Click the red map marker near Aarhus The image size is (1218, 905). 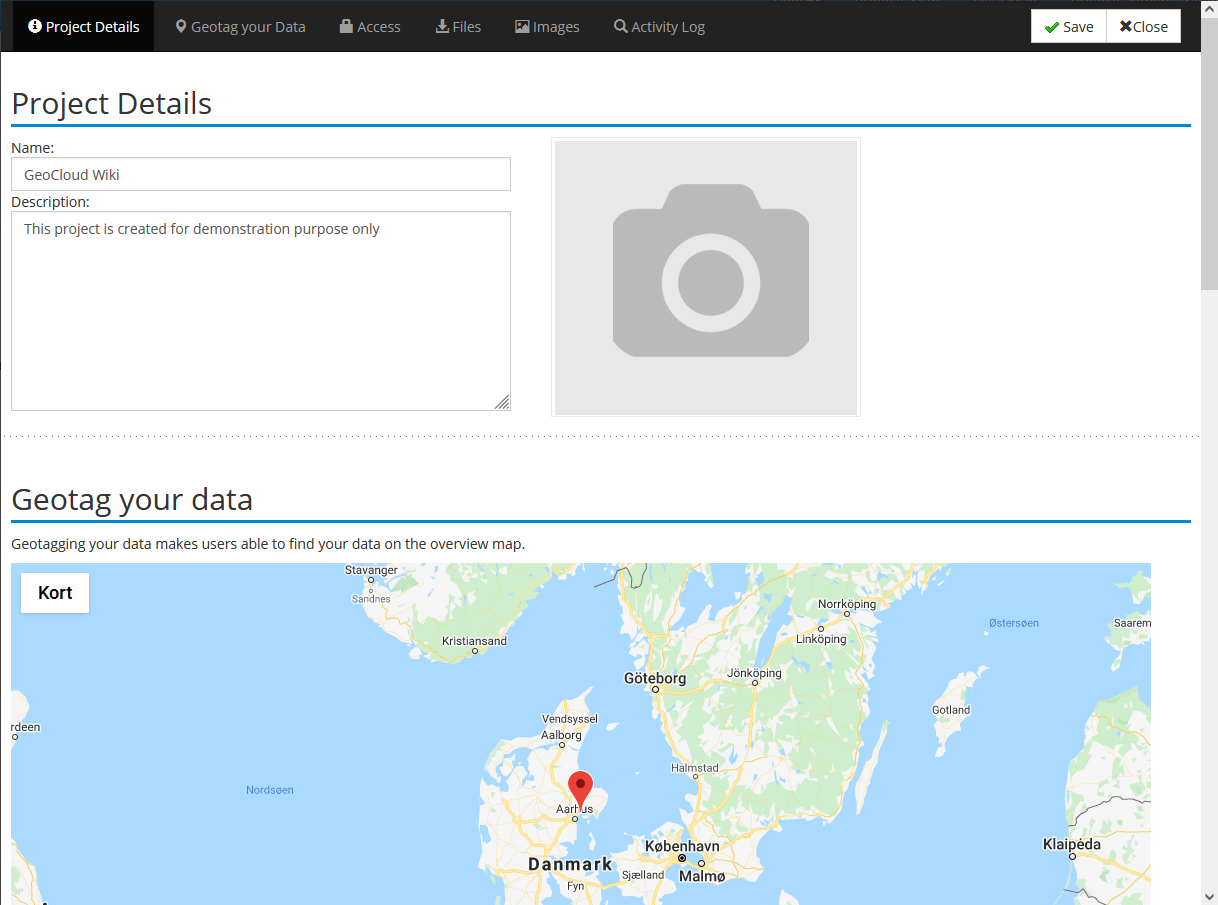(x=580, y=790)
